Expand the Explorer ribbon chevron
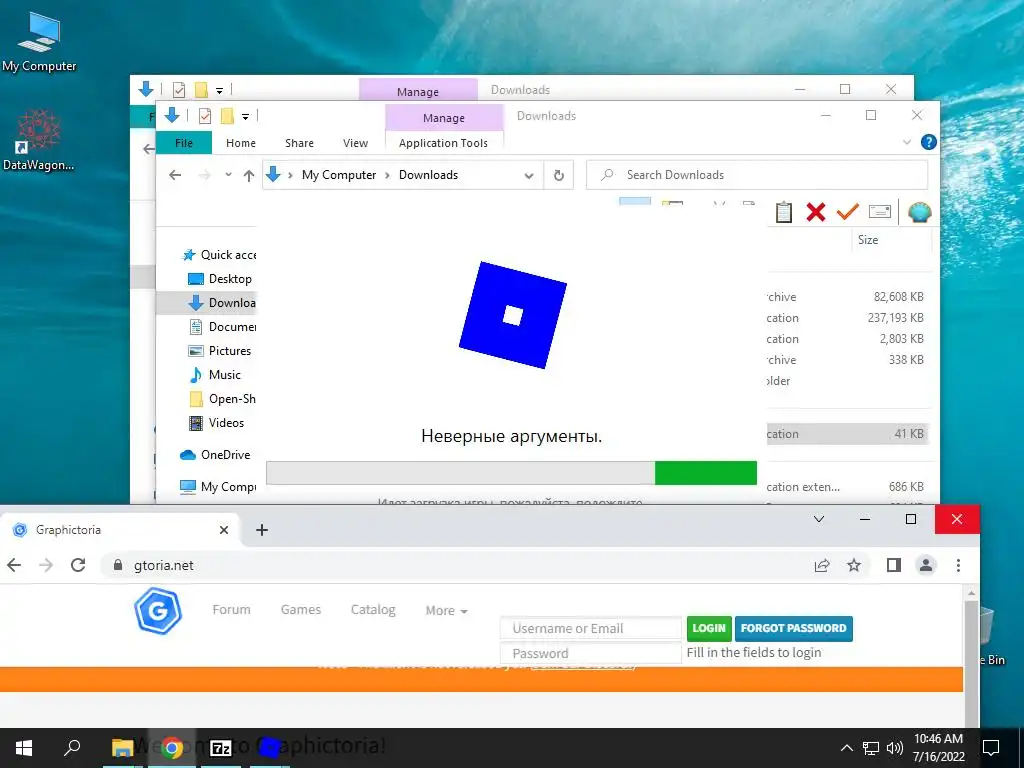Screen dimensions: 1024x768 point(906,142)
